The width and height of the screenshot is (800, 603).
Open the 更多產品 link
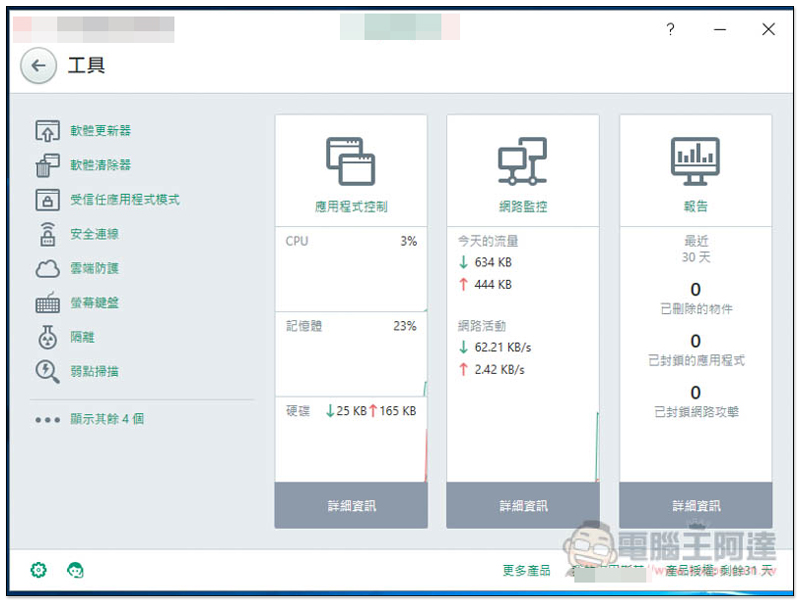tap(527, 570)
